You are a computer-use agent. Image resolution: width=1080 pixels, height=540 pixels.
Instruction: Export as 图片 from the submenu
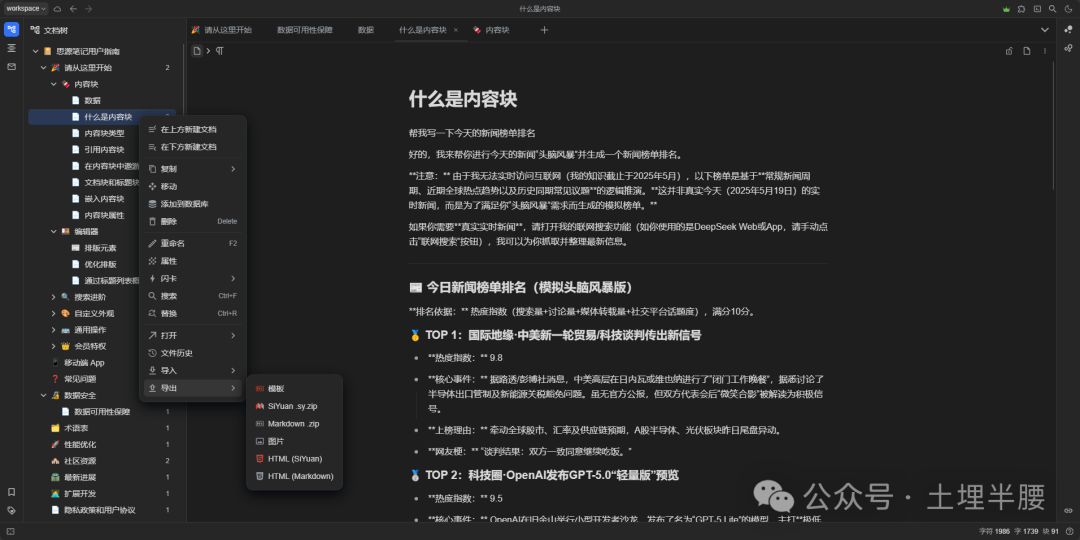click(x=294, y=441)
